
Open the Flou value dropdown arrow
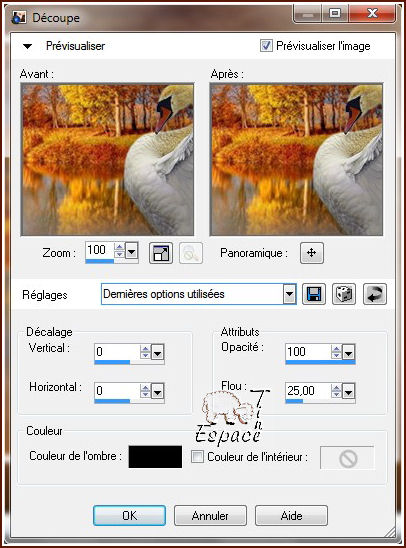[x=348, y=391]
